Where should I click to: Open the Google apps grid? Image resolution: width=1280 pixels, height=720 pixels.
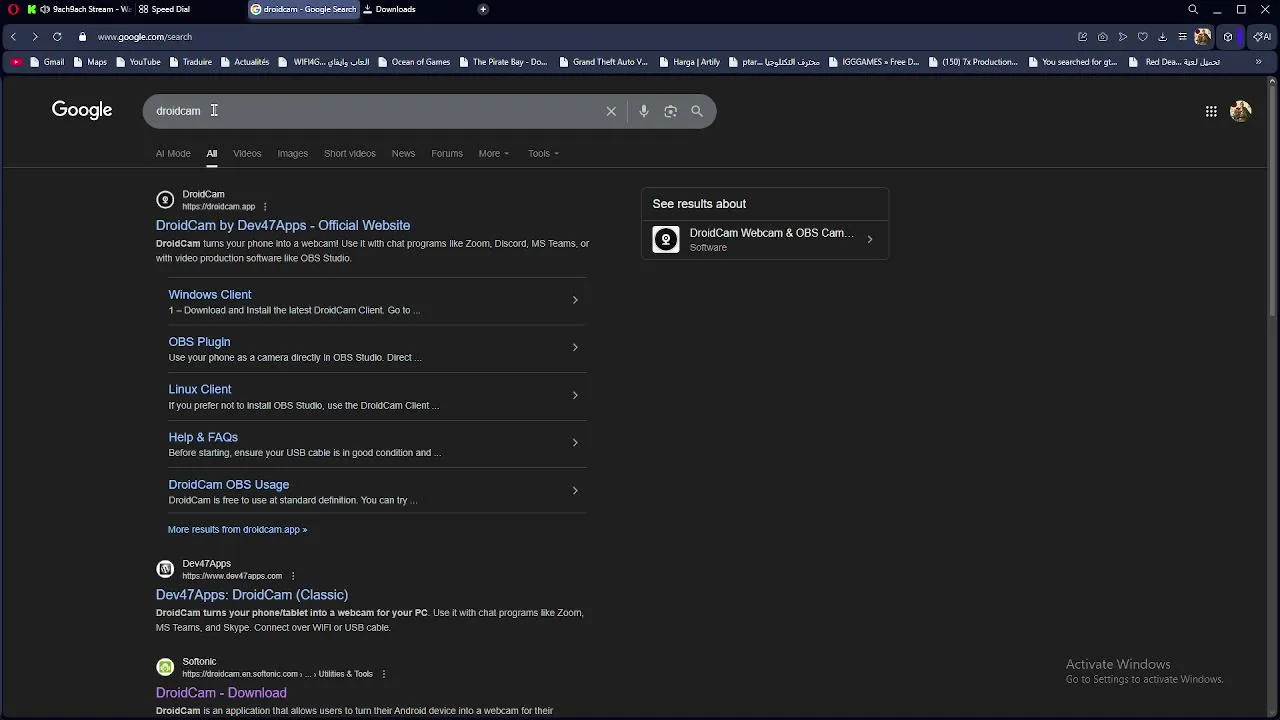pos(1211,111)
